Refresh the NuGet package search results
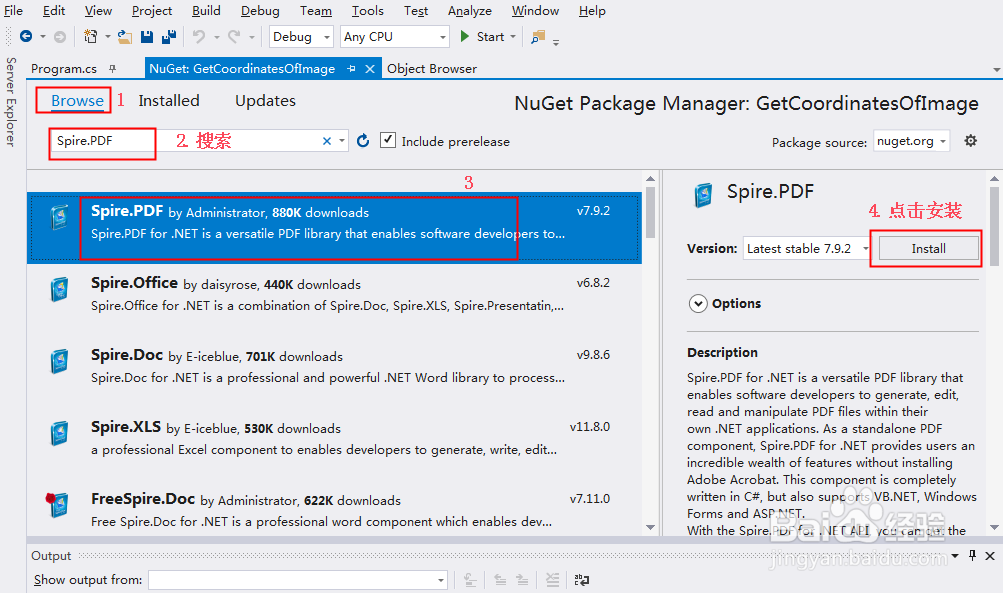Image resolution: width=1003 pixels, height=593 pixels. coord(363,141)
